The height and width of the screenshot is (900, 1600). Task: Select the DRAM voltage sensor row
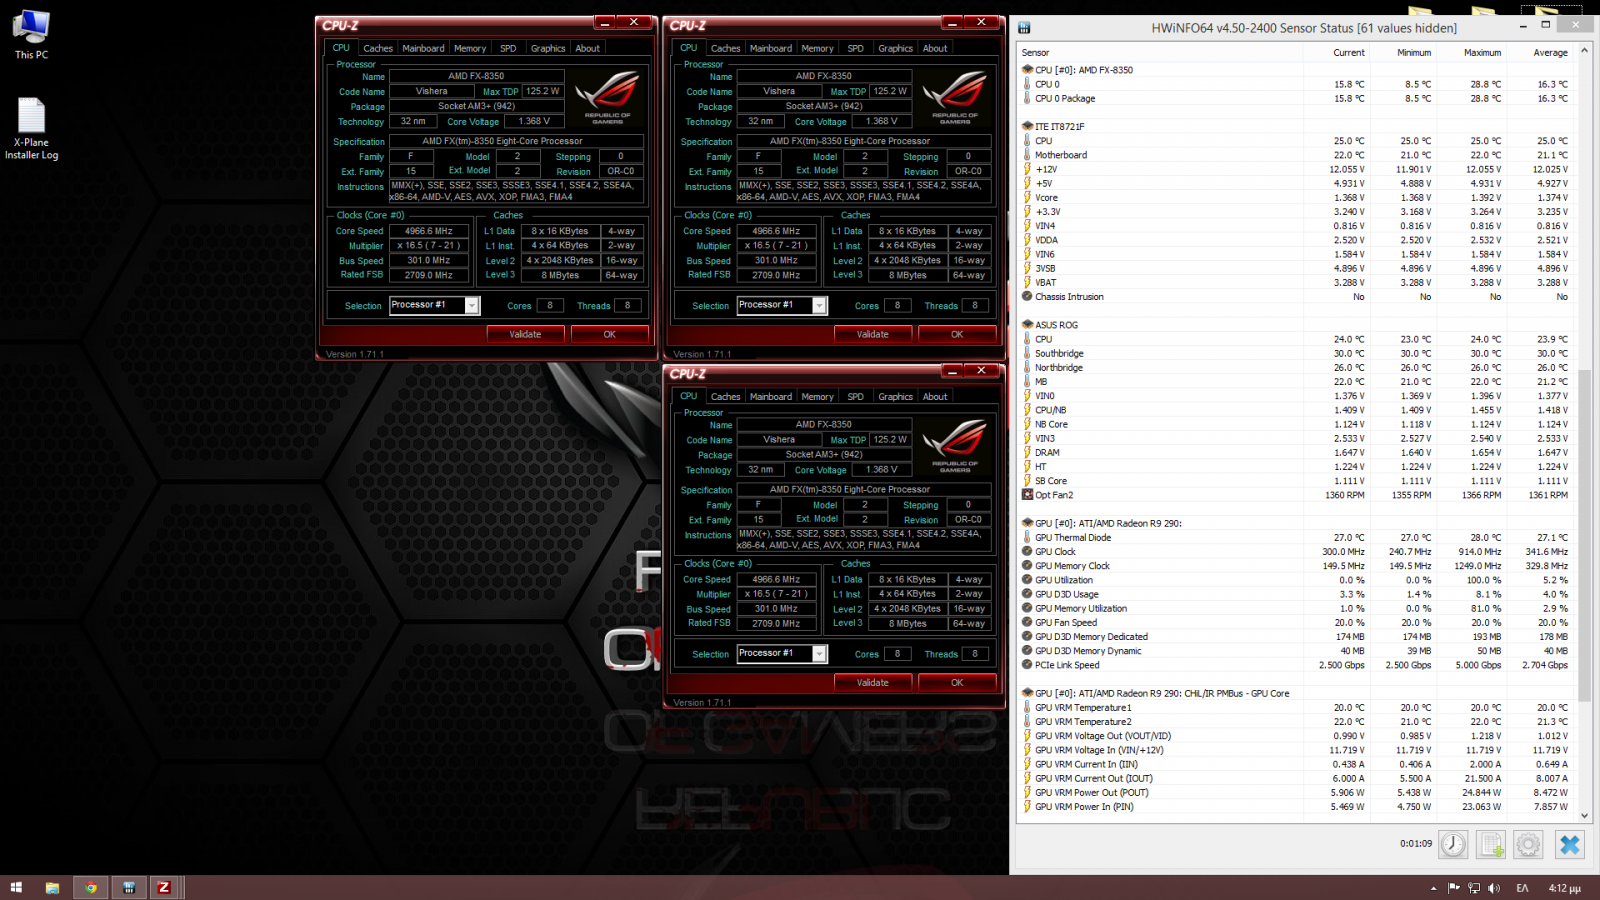click(x=1295, y=453)
